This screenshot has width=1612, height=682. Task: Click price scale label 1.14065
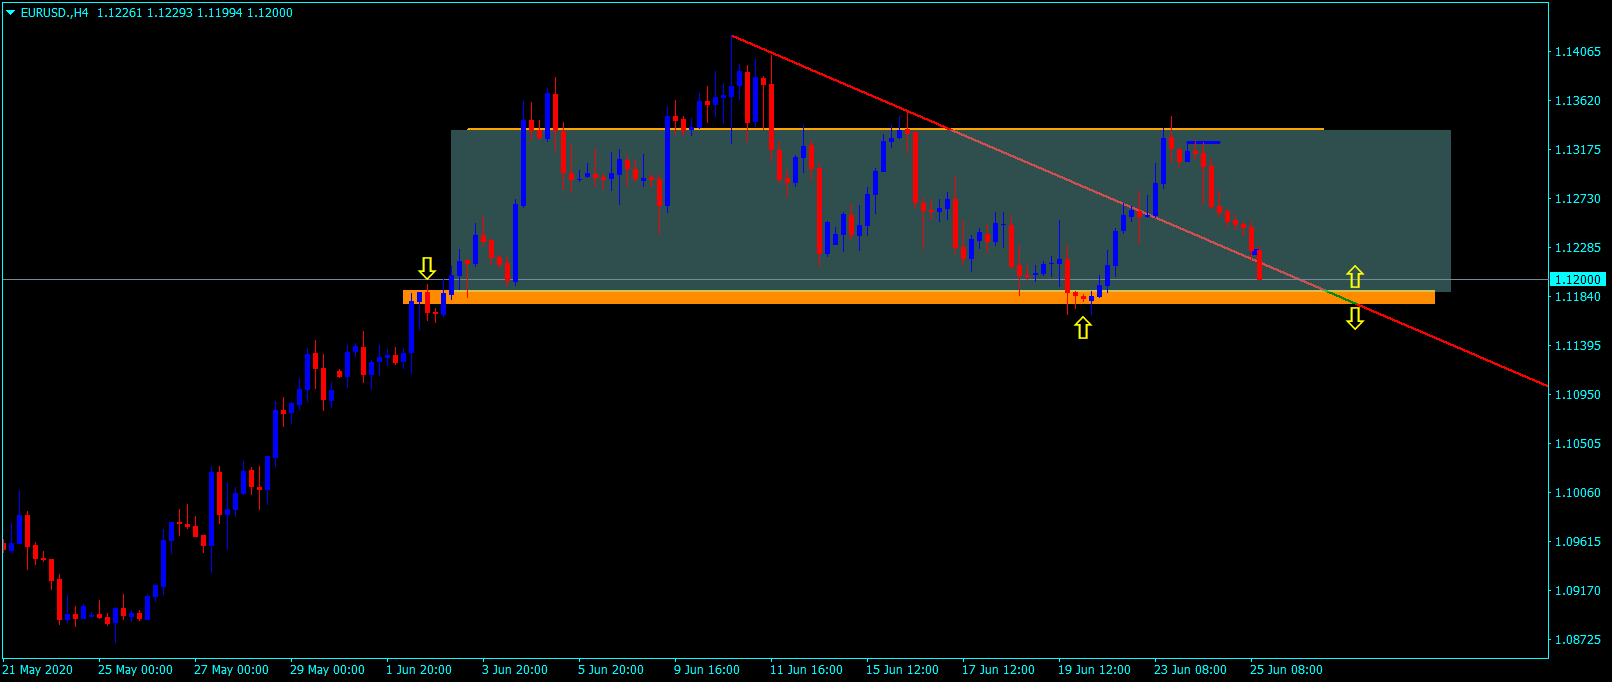coord(1577,52)
